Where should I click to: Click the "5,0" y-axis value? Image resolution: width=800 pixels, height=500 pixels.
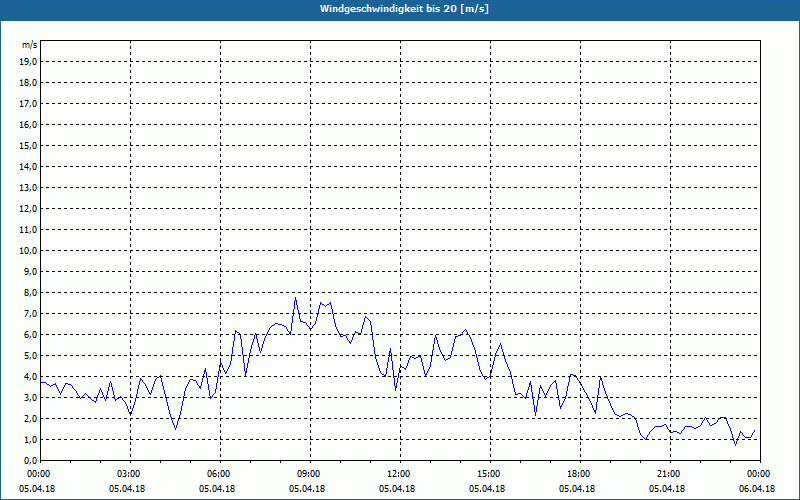point(30,355)
